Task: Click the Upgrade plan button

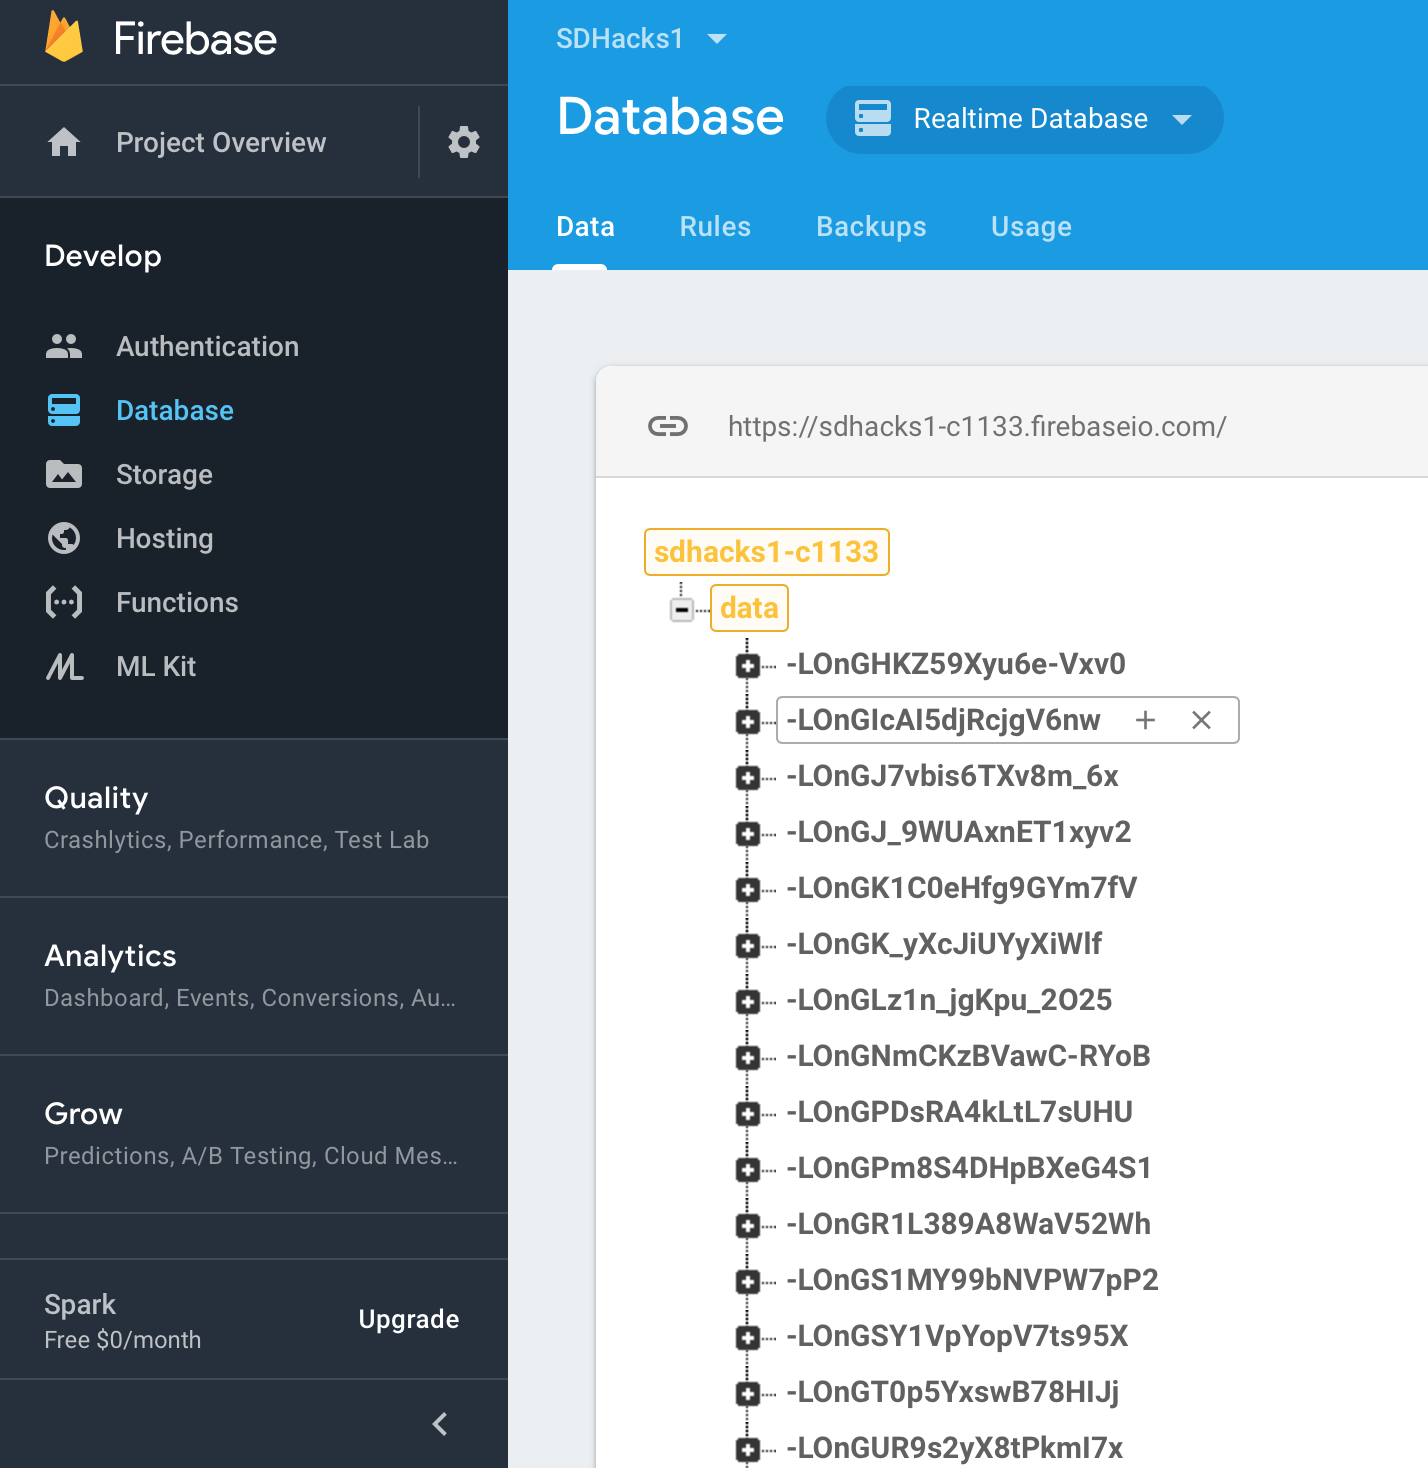Action: [409, 1319]
